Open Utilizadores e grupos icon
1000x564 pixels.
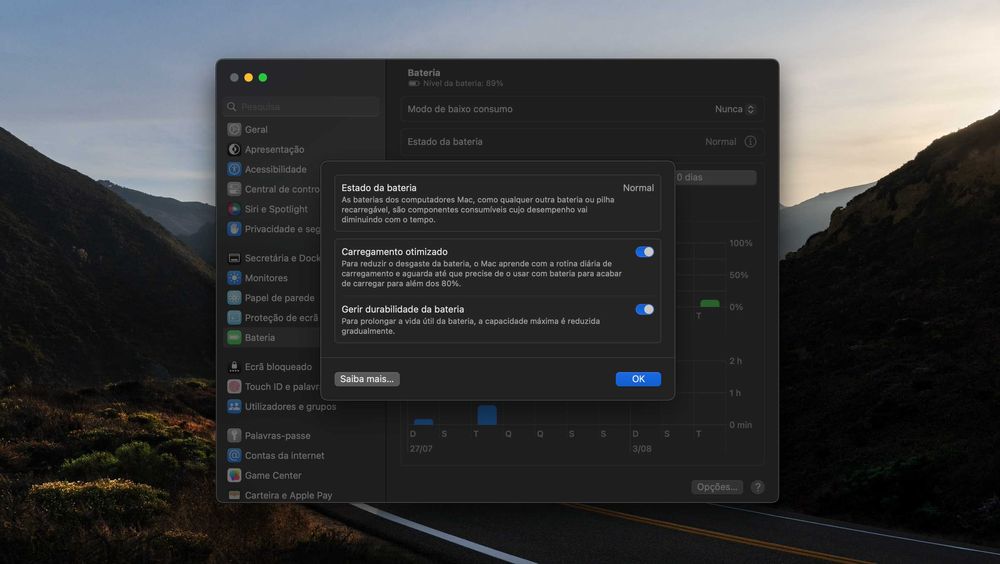(234, 406)
